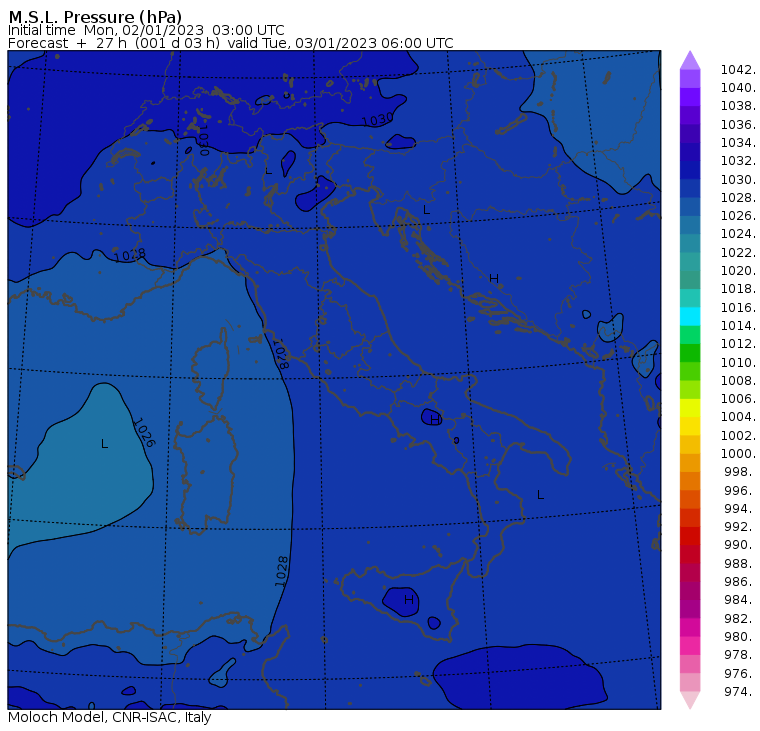Click the '1036.' legend label

pos(738,125)
